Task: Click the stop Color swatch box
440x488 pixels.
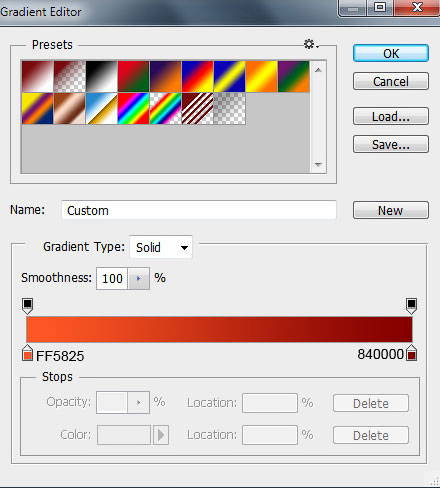Action: point(124,435)
